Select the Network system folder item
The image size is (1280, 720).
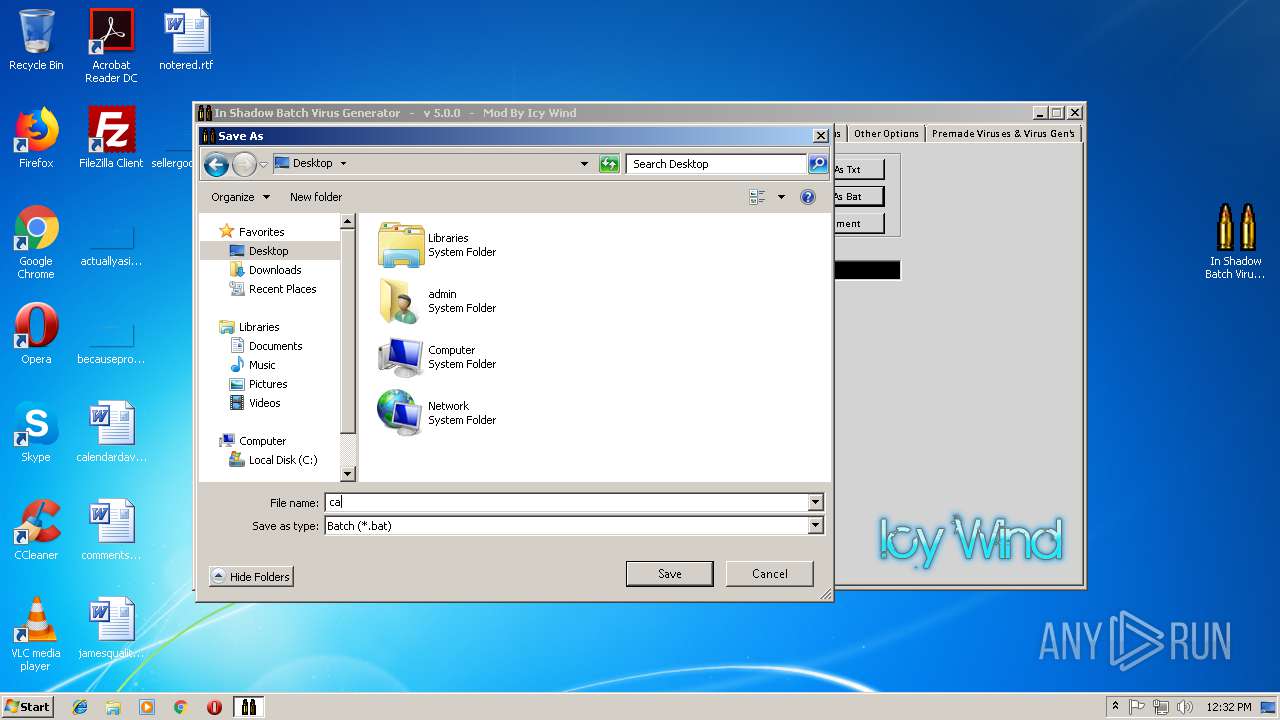click(x=437, y=413)
